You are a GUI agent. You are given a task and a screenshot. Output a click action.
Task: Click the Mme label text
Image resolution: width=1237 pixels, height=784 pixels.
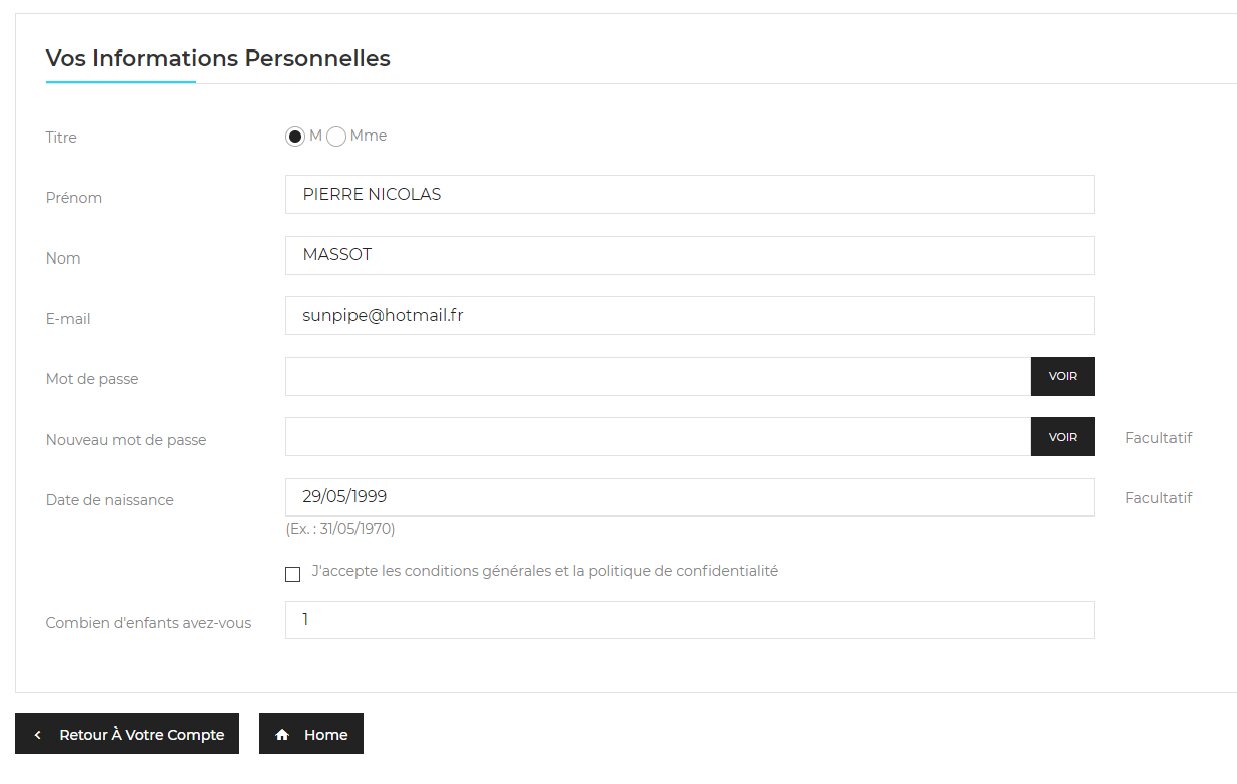pyautogui.click(x=368, y=136)
